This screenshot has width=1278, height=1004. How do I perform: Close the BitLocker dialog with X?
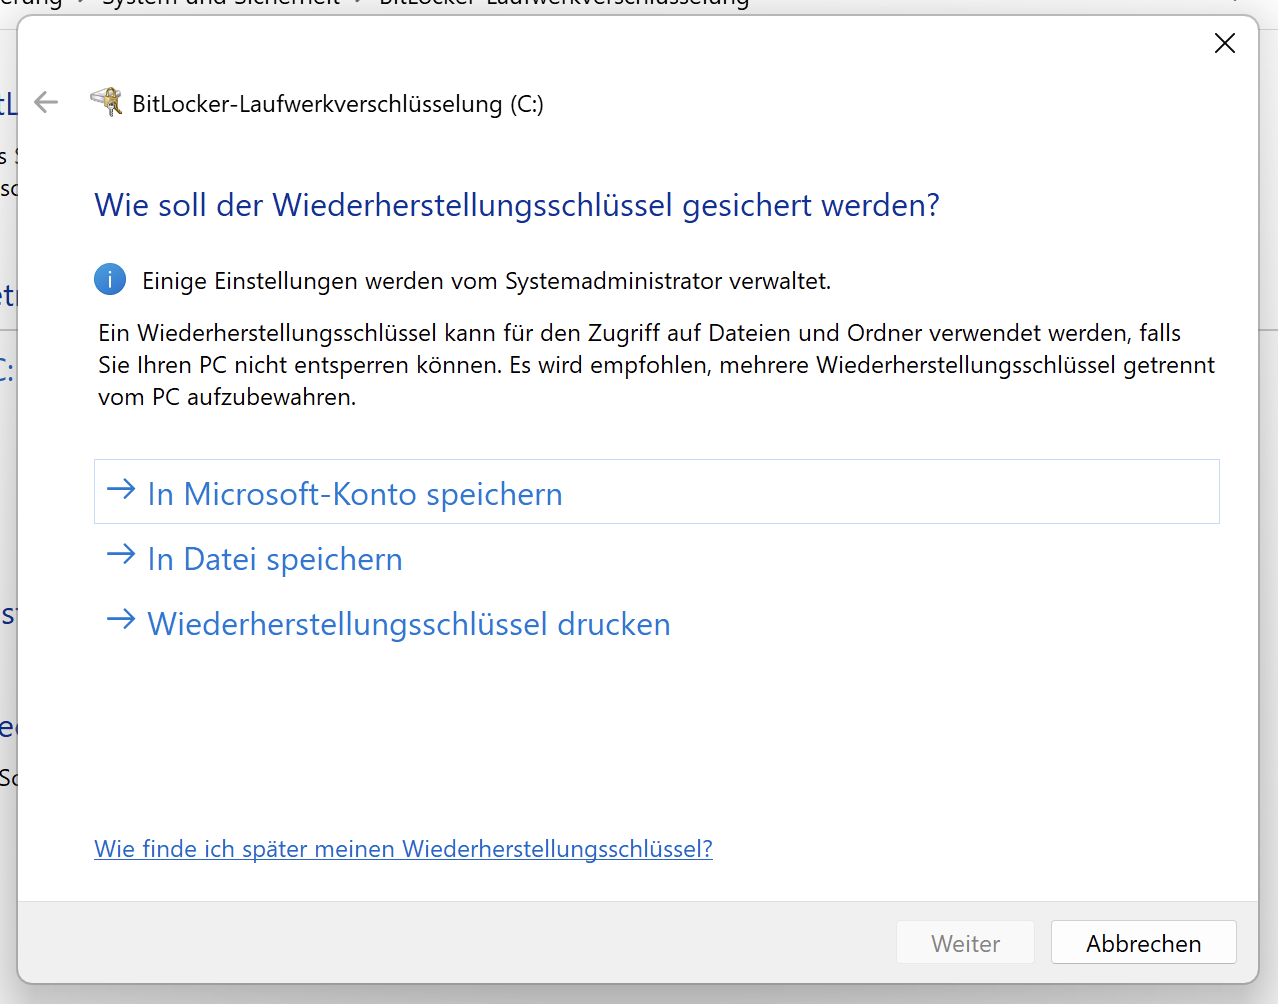[x=1225, y=43]
